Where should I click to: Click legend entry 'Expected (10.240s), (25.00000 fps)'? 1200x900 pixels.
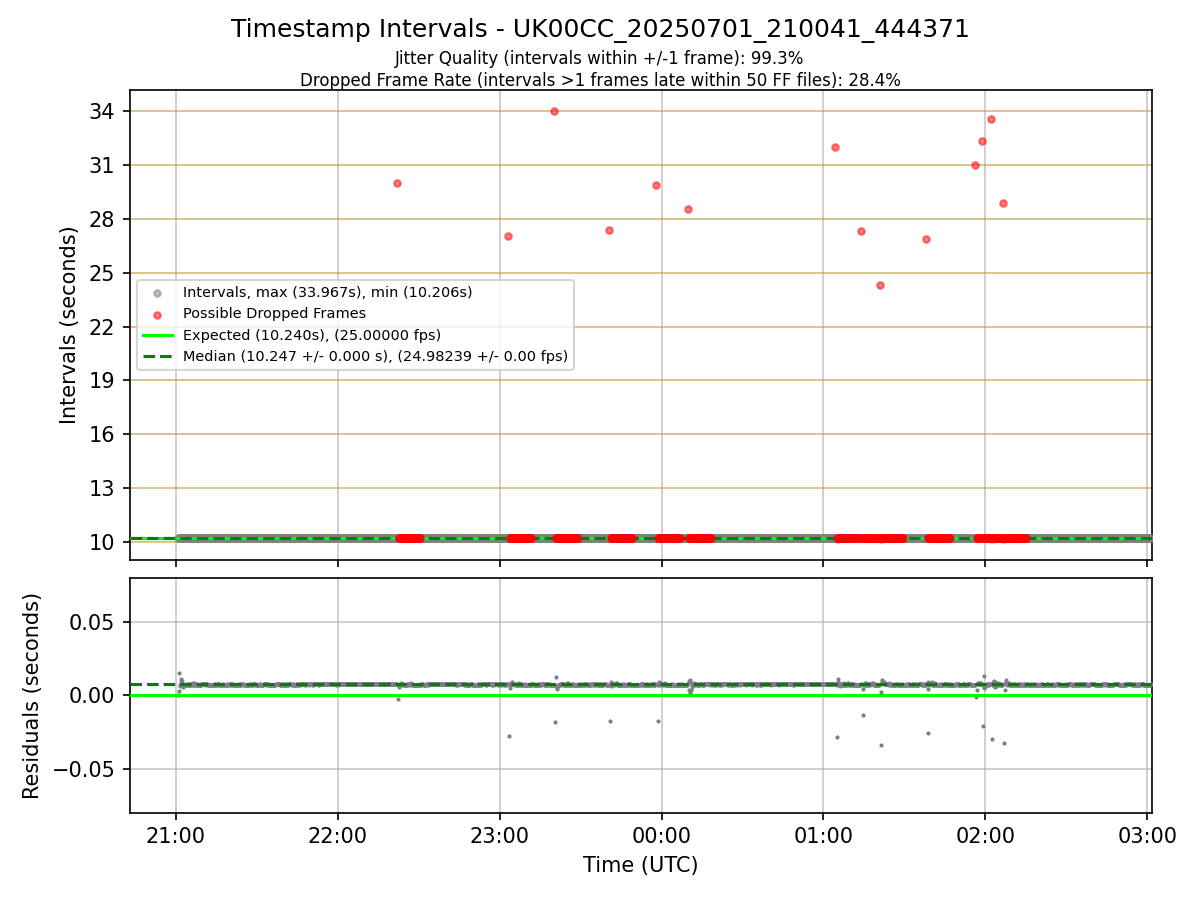pos(312,335)
